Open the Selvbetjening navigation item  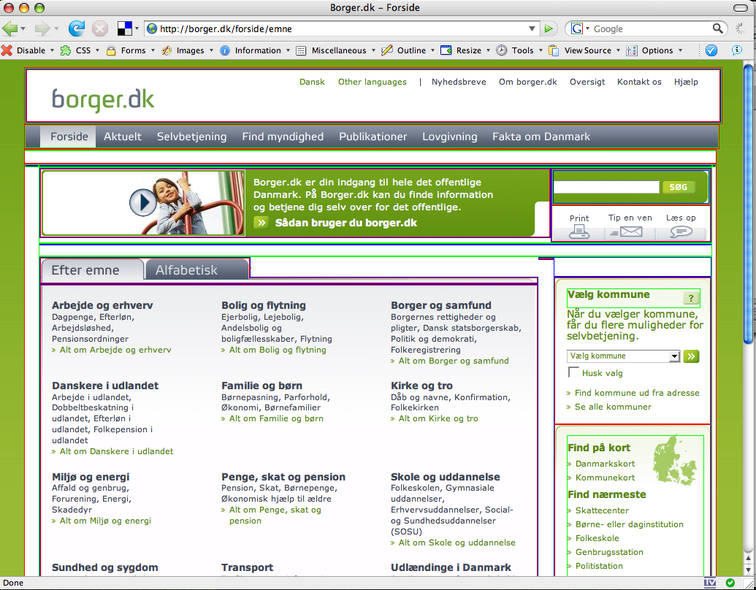click(x=191, y=136)
